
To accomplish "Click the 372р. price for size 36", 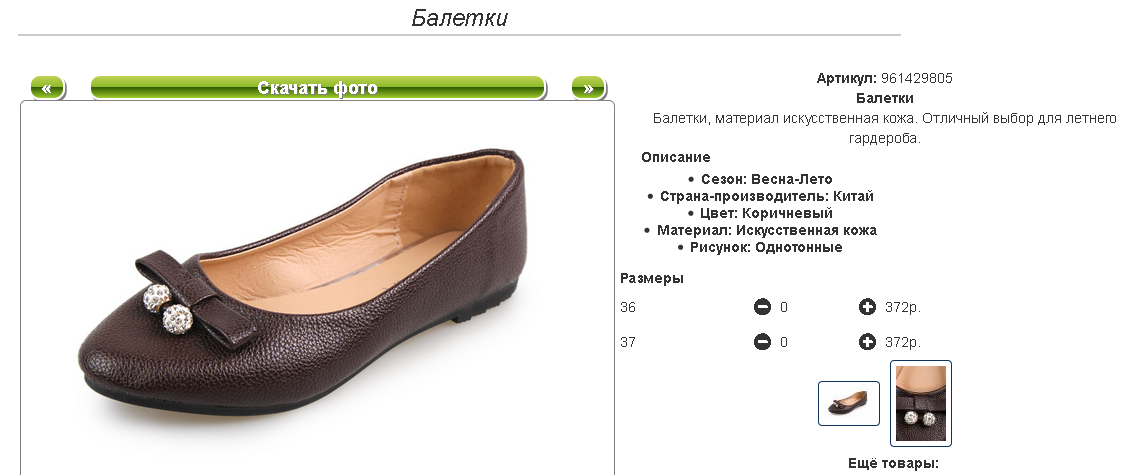I will click(x=903, y=308).
